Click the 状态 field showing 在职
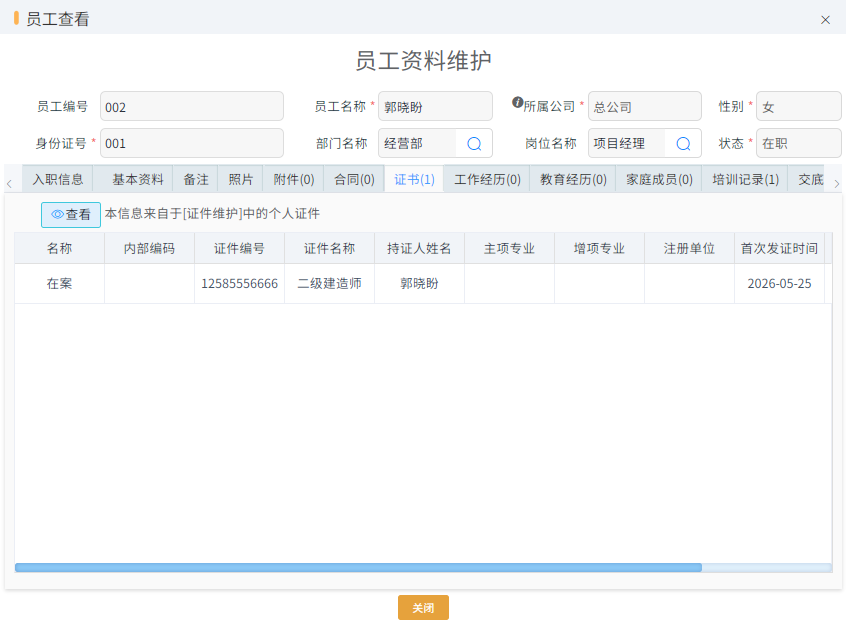The width and height of the screenshot is (846, 622). point(799,143)
